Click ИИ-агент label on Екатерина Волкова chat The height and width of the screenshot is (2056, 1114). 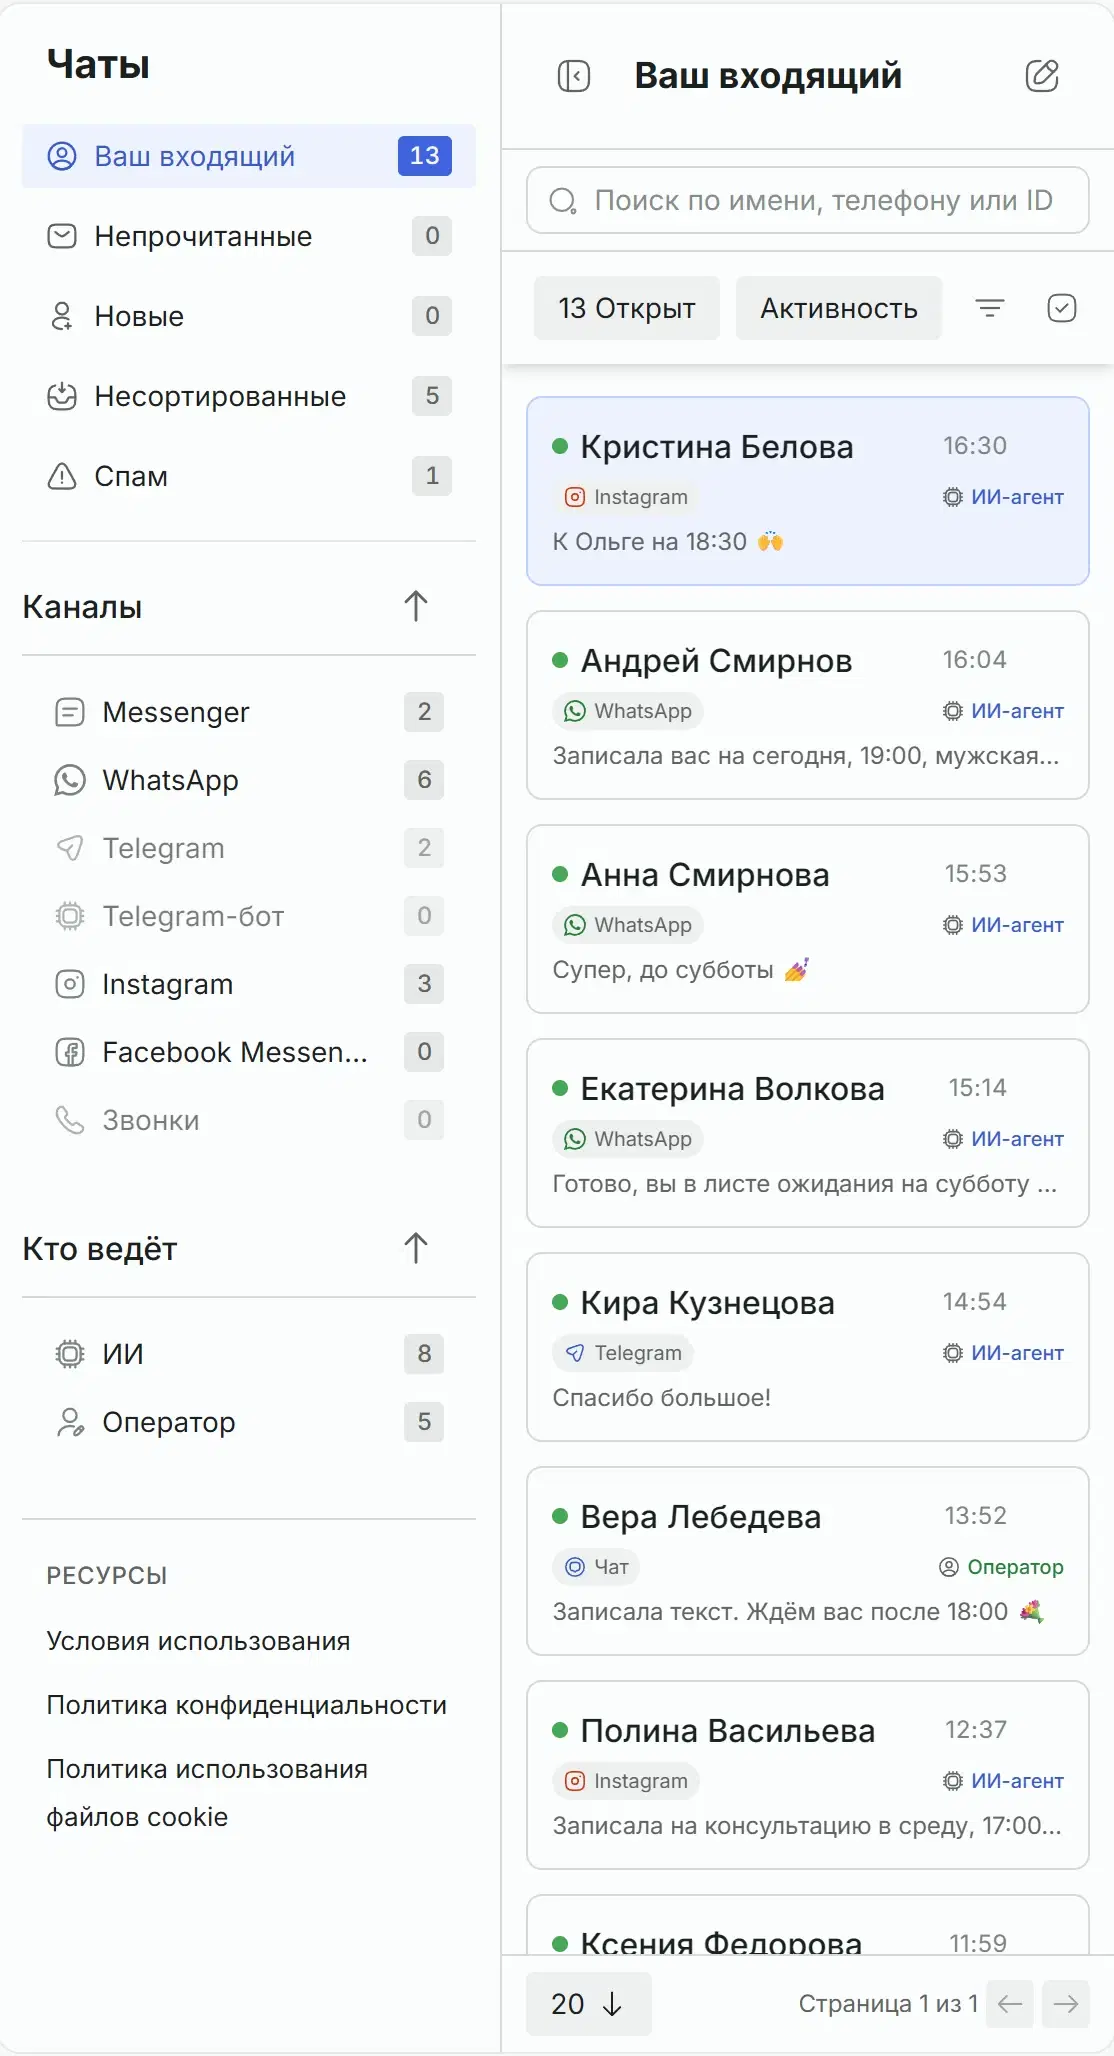(x=1003, y=1139)
